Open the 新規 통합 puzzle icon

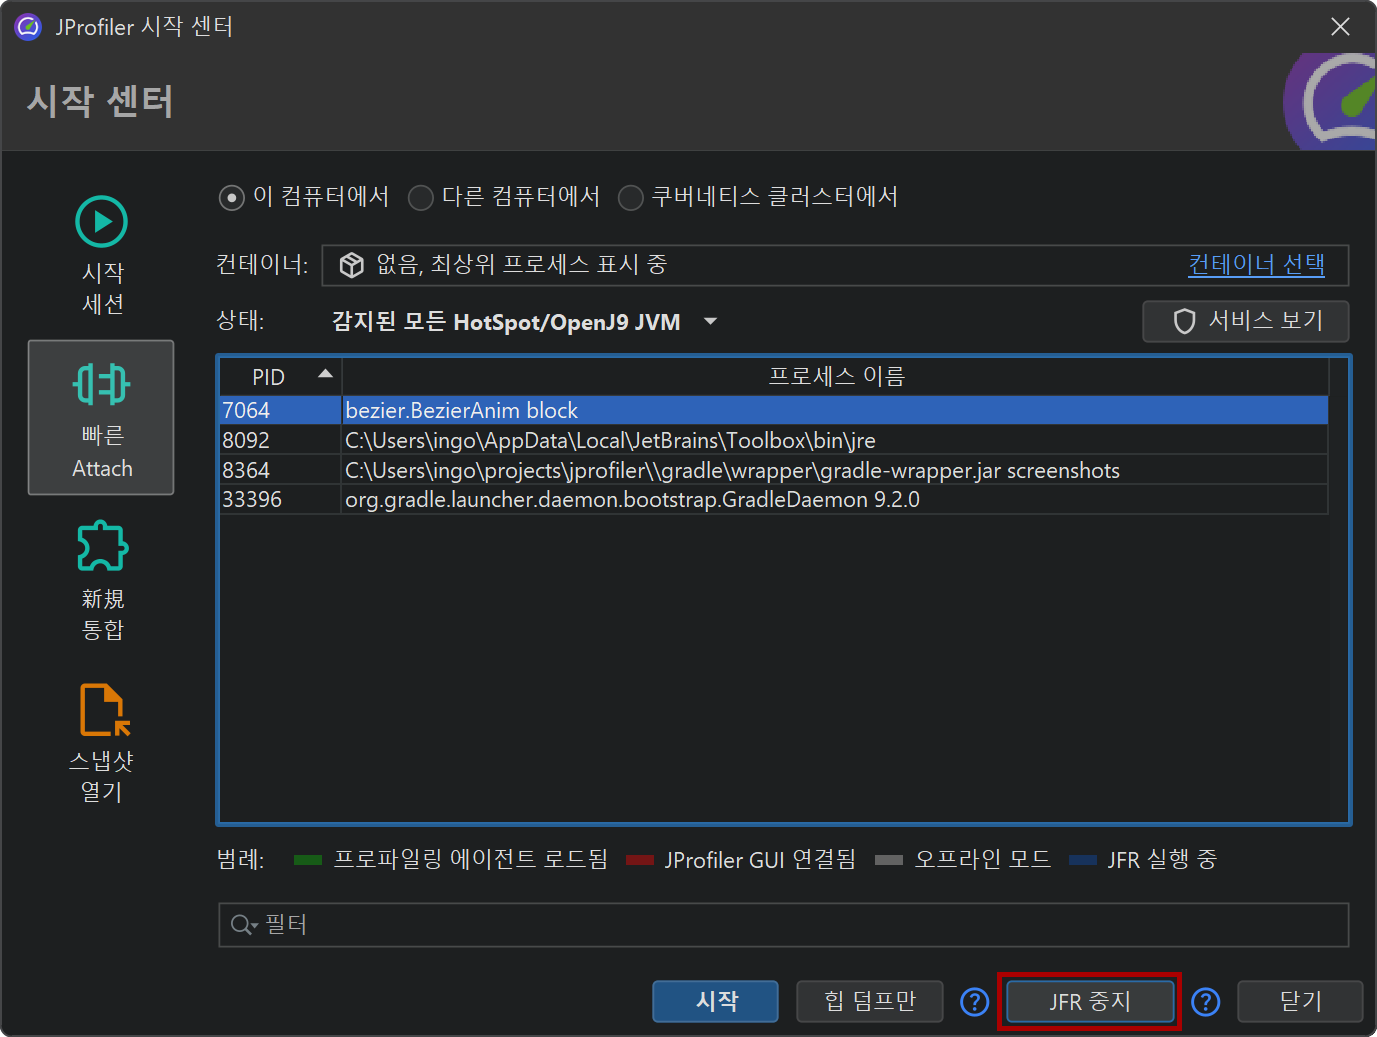[x=102, y=546]
